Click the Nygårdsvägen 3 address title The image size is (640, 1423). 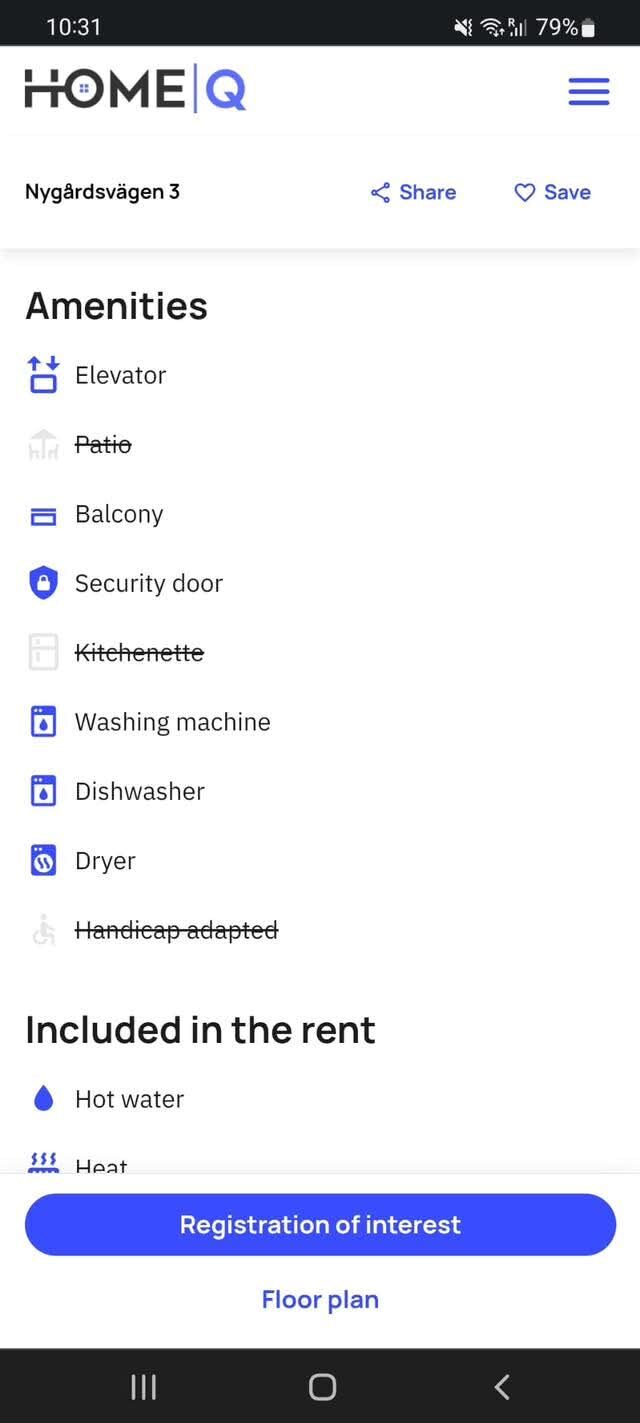click(102, 192)
